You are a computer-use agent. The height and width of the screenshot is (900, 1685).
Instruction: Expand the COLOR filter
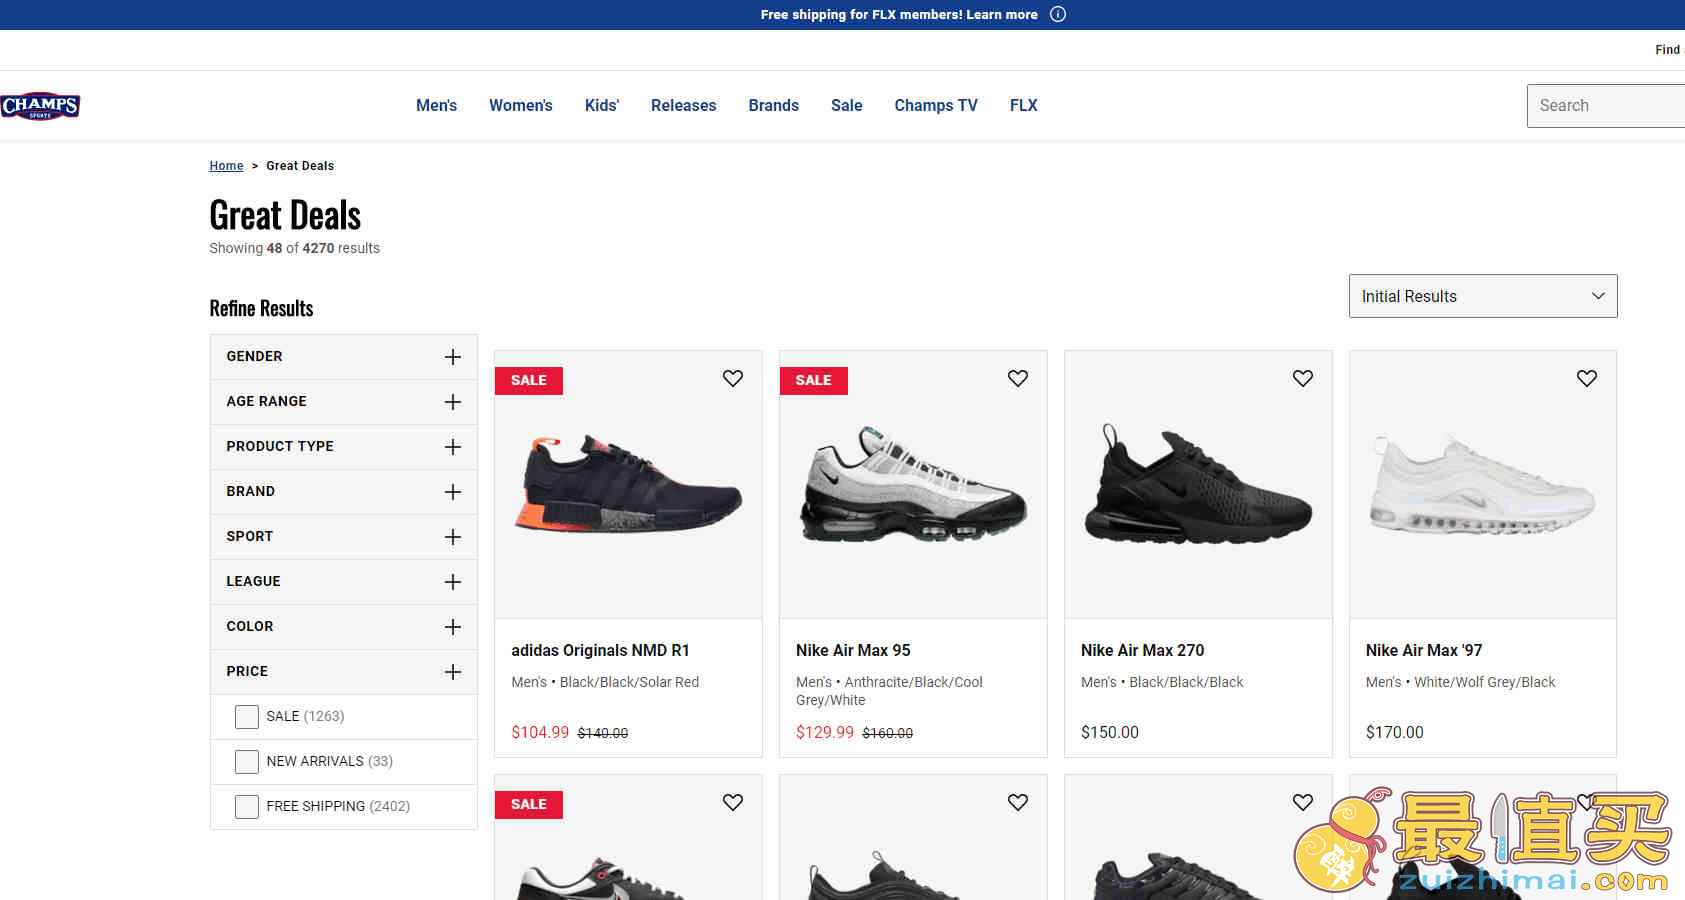click(x=344, y=627)
